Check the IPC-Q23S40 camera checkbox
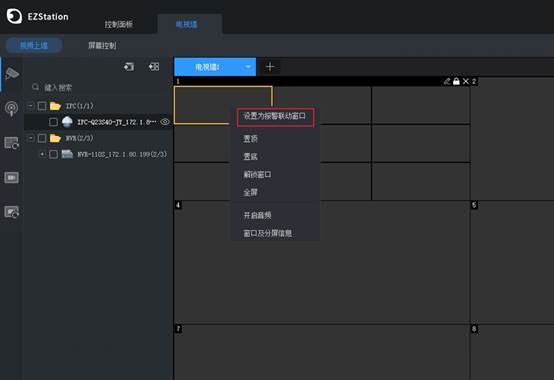Screen dimensions: 554x380 (x=53, y=122)
